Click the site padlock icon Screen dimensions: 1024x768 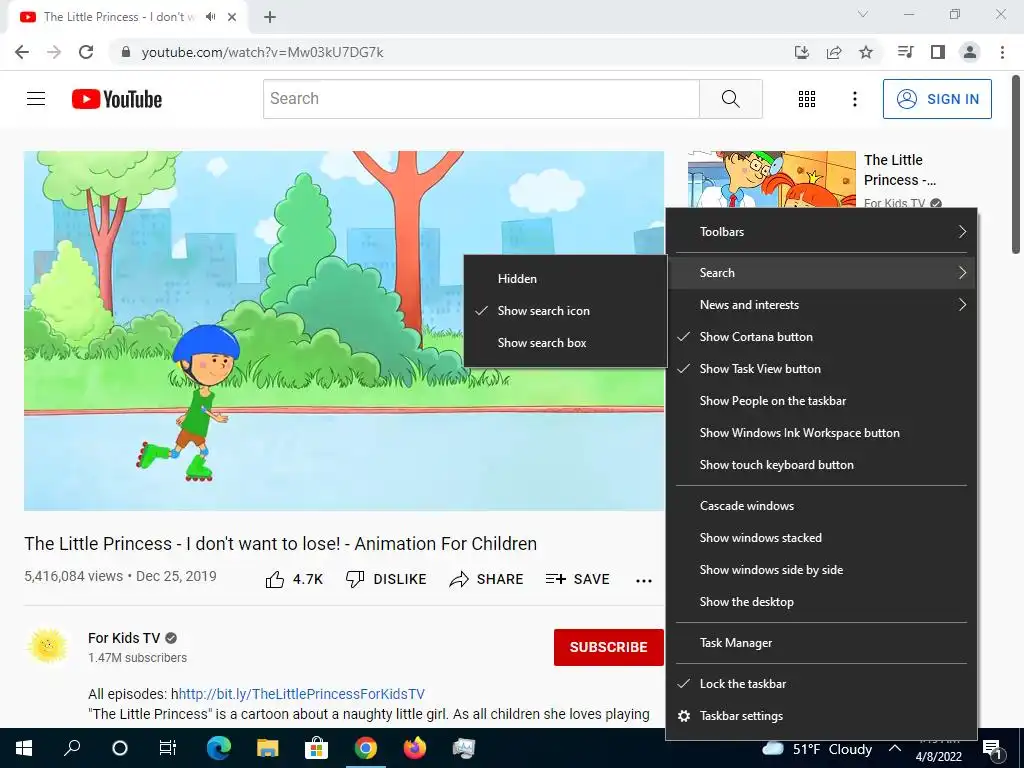(x=126, y=52)
